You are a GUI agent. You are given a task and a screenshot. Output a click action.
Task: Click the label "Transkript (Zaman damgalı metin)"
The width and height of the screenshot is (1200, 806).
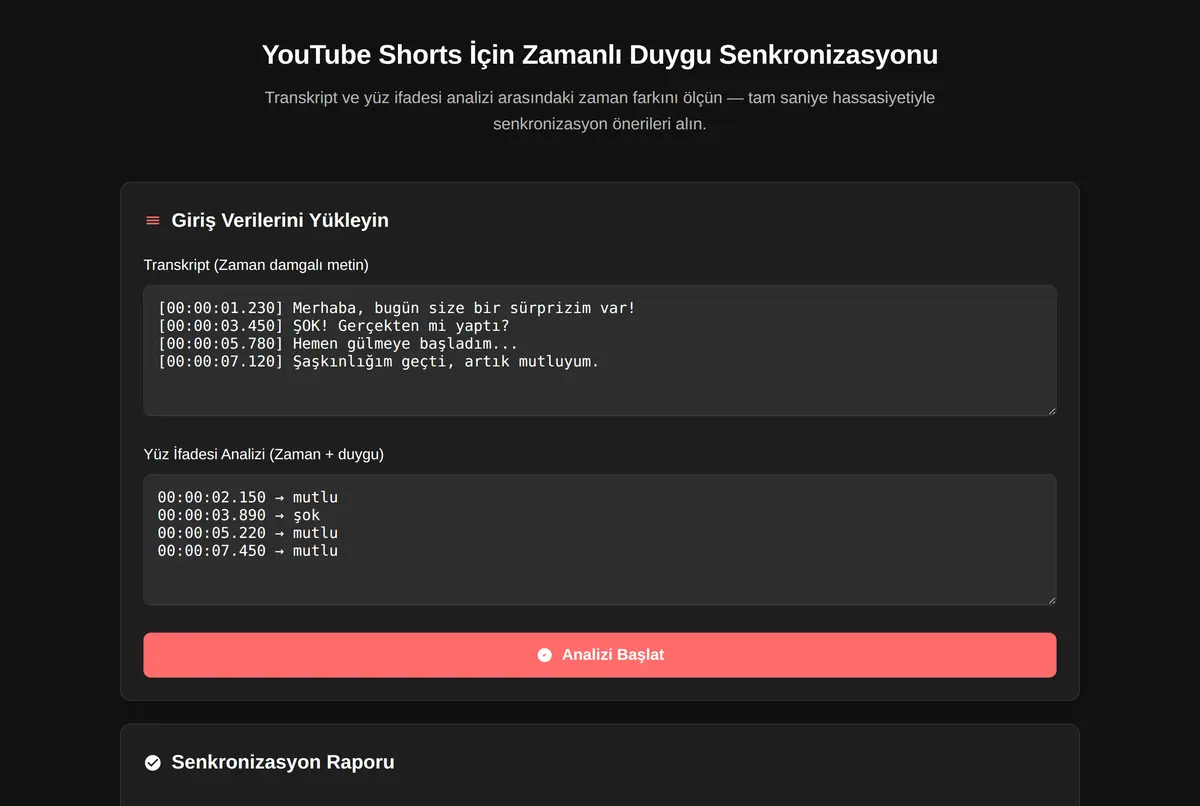click(x=256, y=265)
